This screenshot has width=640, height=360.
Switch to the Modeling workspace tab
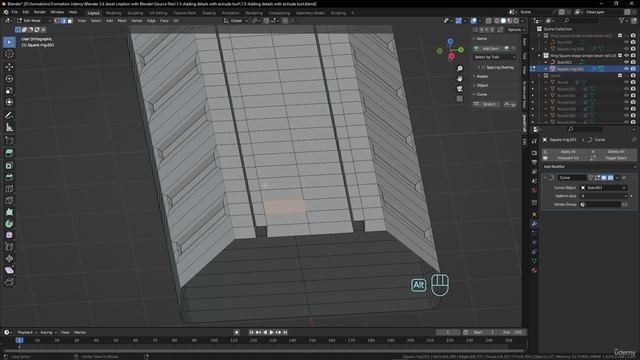[113, 13]
